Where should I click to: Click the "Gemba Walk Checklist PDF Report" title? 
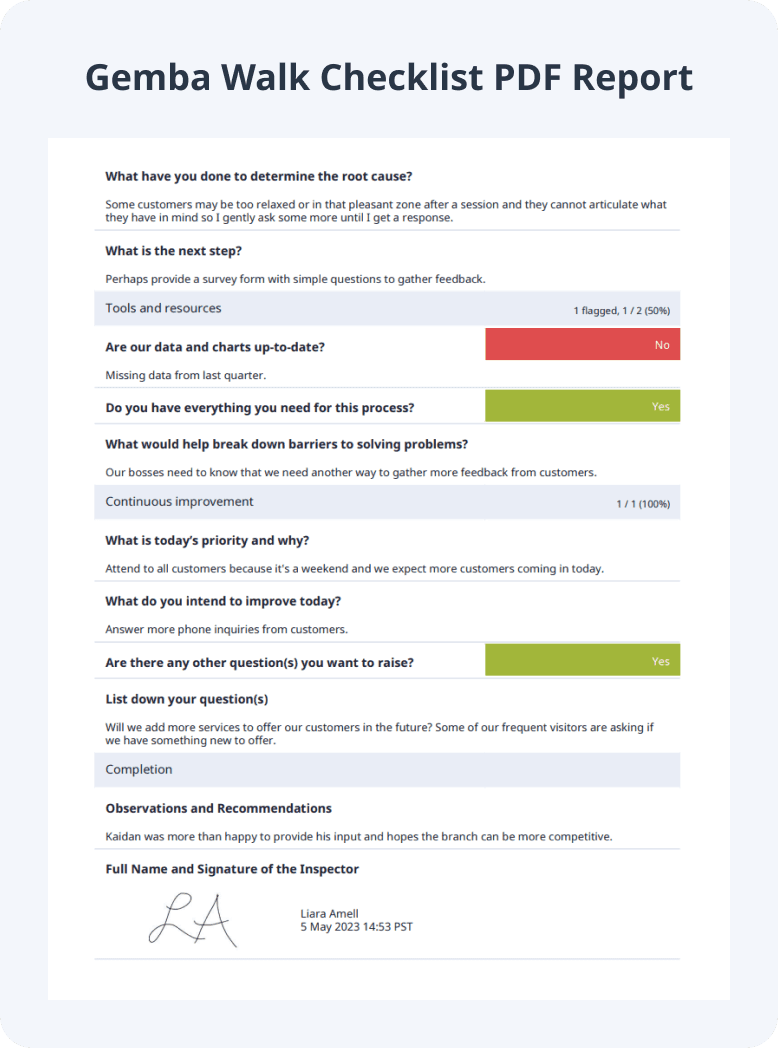pos(389,78)
